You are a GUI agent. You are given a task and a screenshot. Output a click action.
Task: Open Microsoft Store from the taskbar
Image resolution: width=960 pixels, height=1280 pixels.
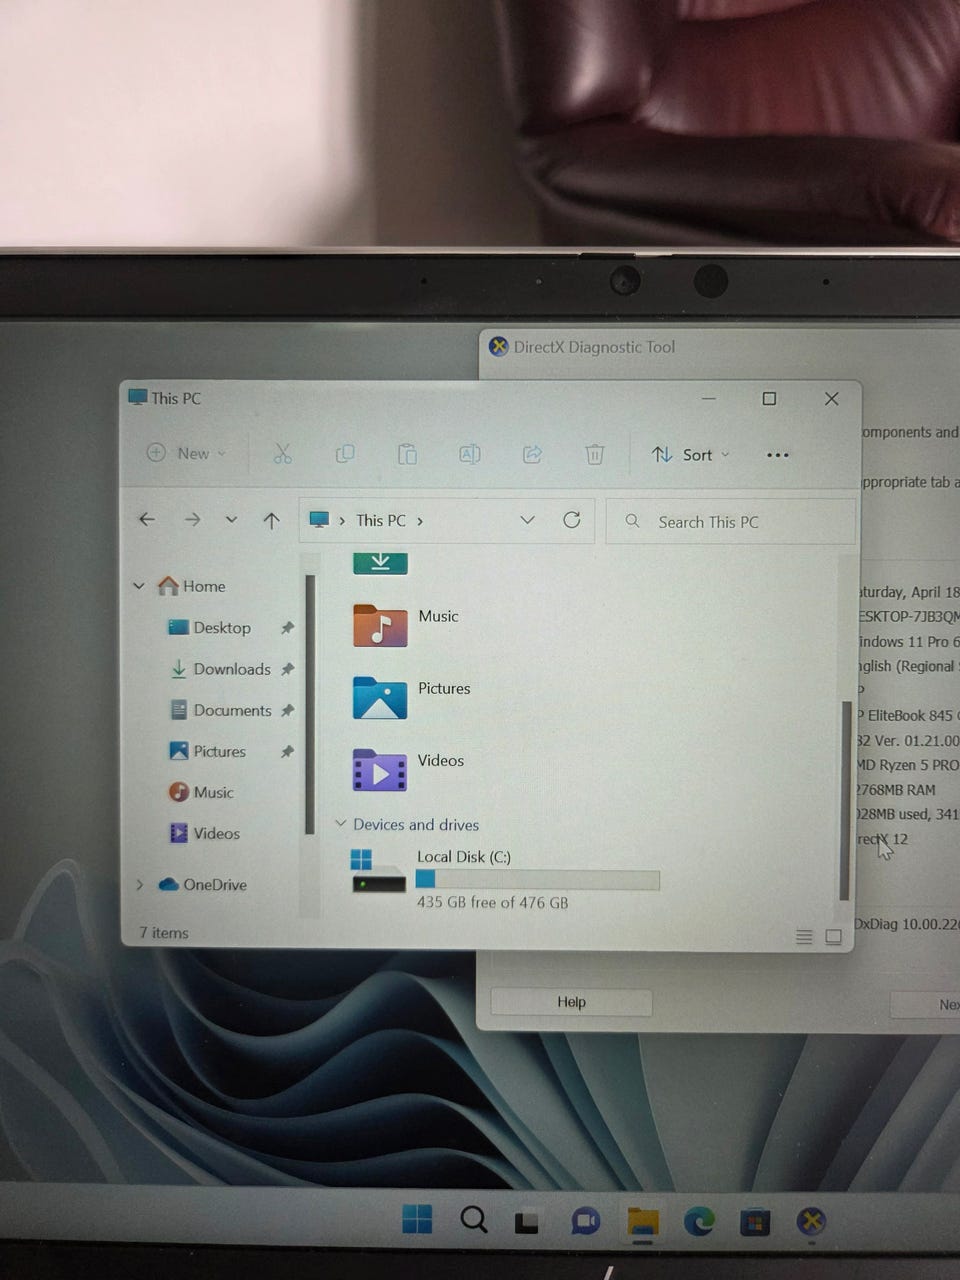pyautogui.click(x=755, y=1222)
